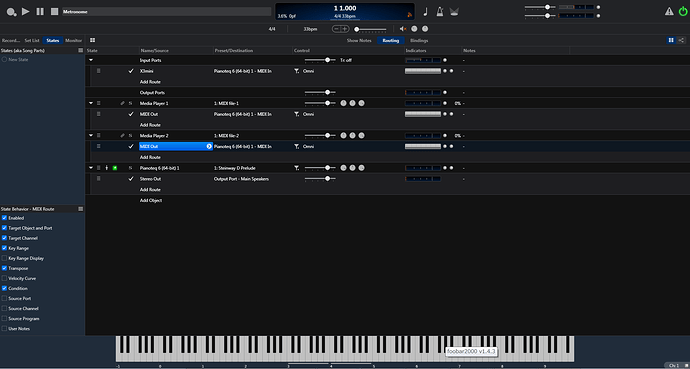
Task: Click Add Route under Stereo Out
Action: (x=150, y=190)
